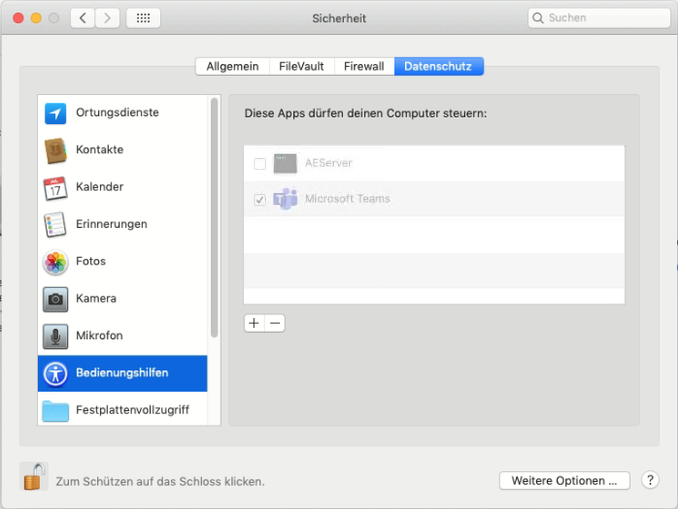
Task: Click the Festplattenvollzugriff folder icon
Action: tap(55, 411)
